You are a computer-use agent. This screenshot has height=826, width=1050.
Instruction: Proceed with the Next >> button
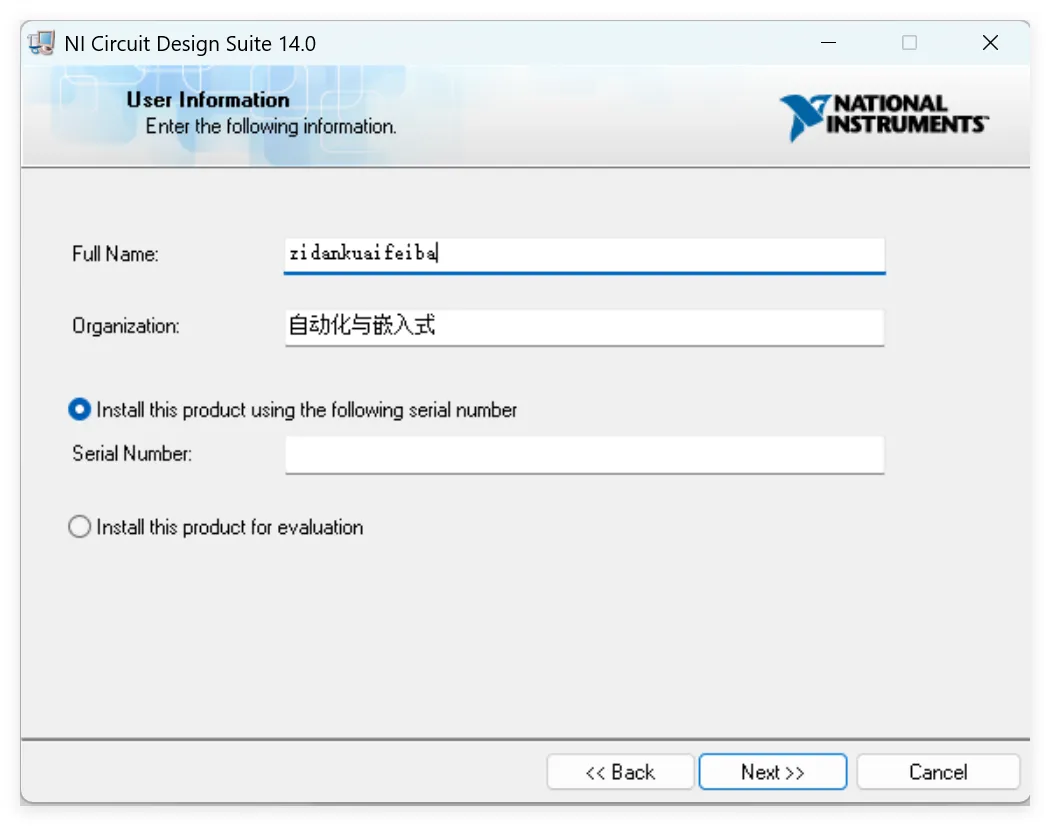pos(773,772)
